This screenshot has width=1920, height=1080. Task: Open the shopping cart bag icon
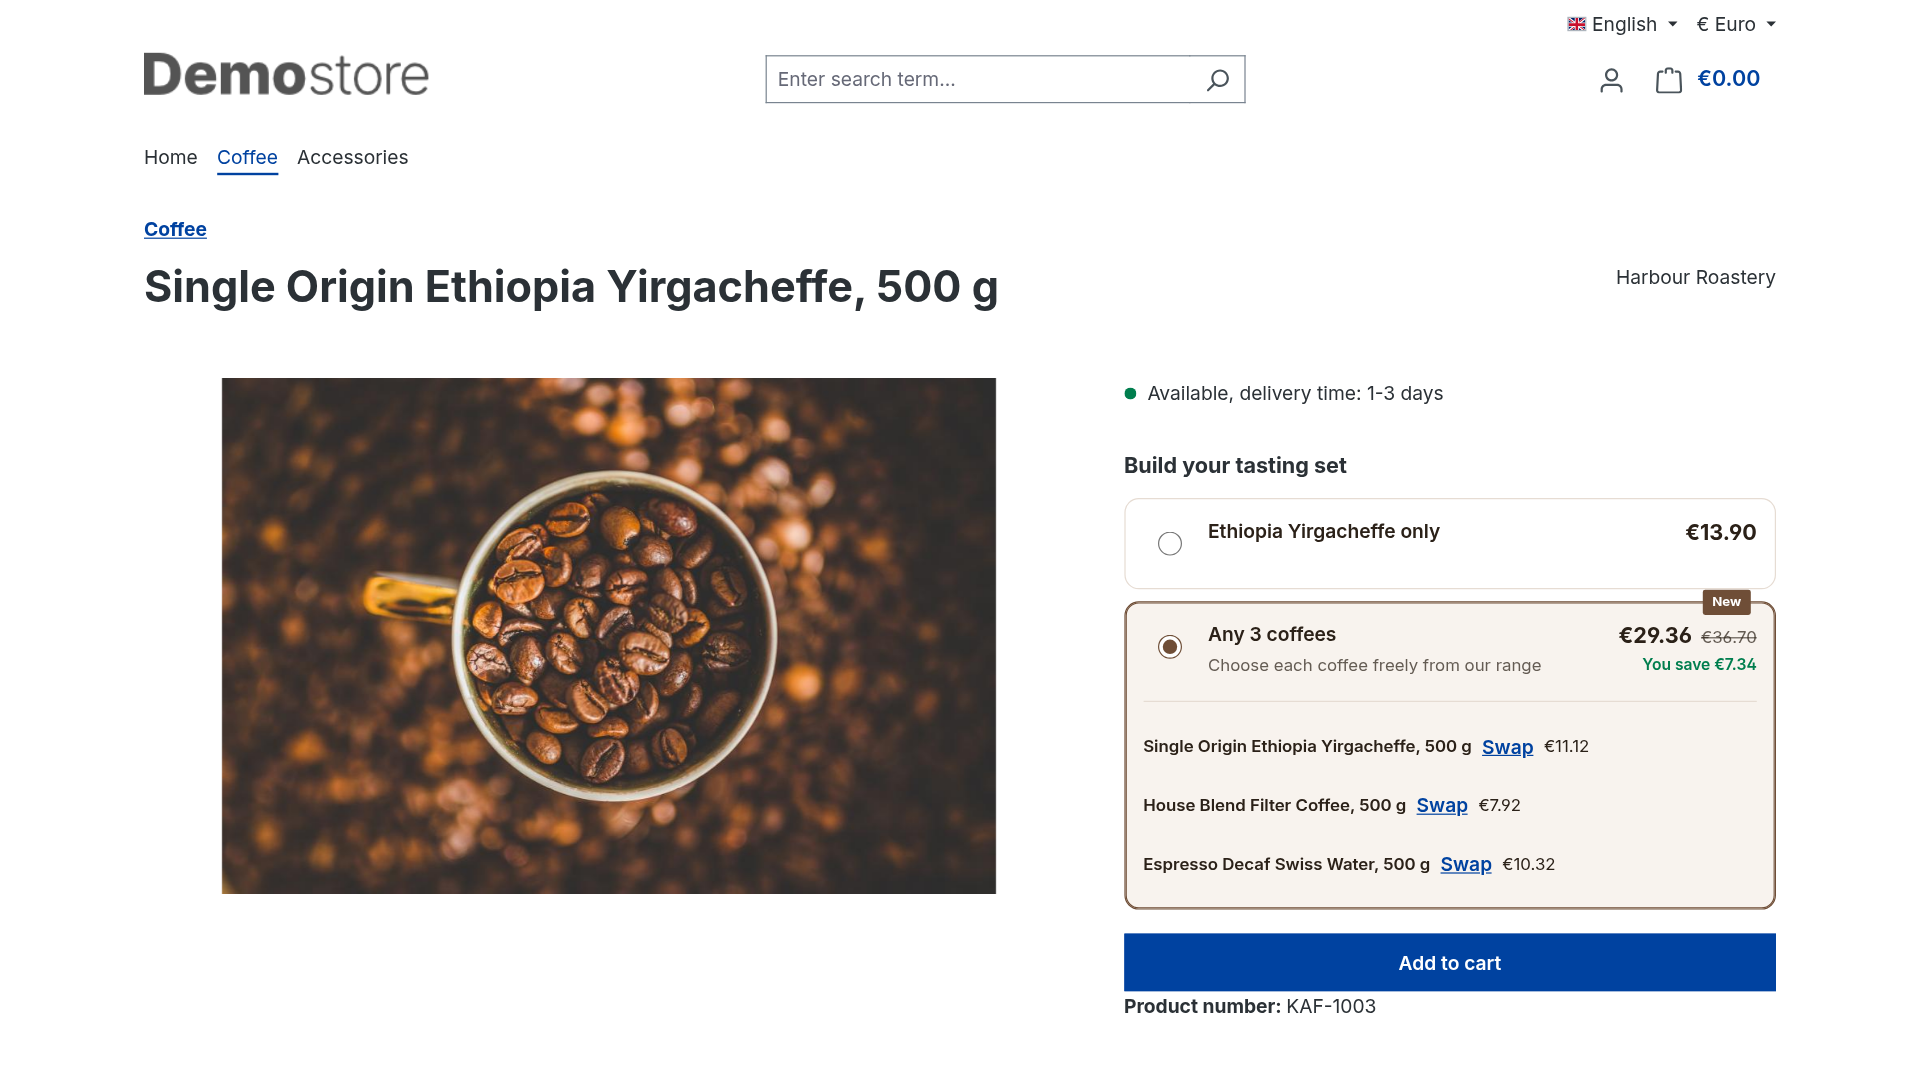[x=1669, y=80]
